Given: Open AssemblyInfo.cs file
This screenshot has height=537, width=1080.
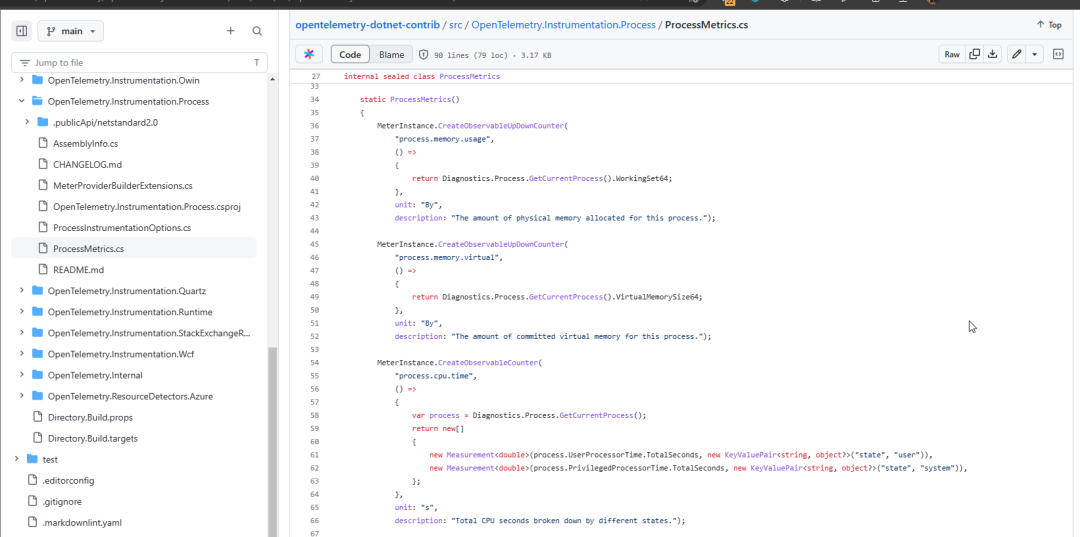Looking at the screenshot, I should coord(85,144).
